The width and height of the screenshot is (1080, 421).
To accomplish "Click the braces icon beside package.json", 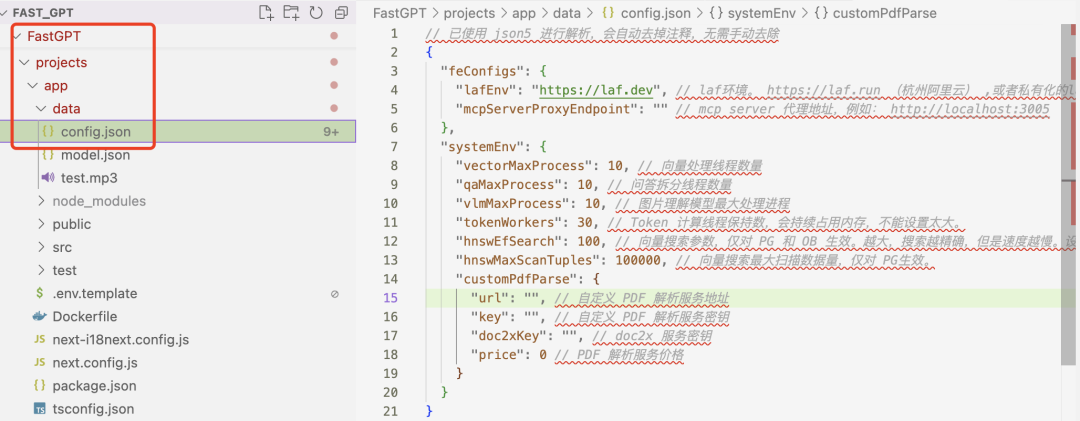I will [x=40, y=386].
